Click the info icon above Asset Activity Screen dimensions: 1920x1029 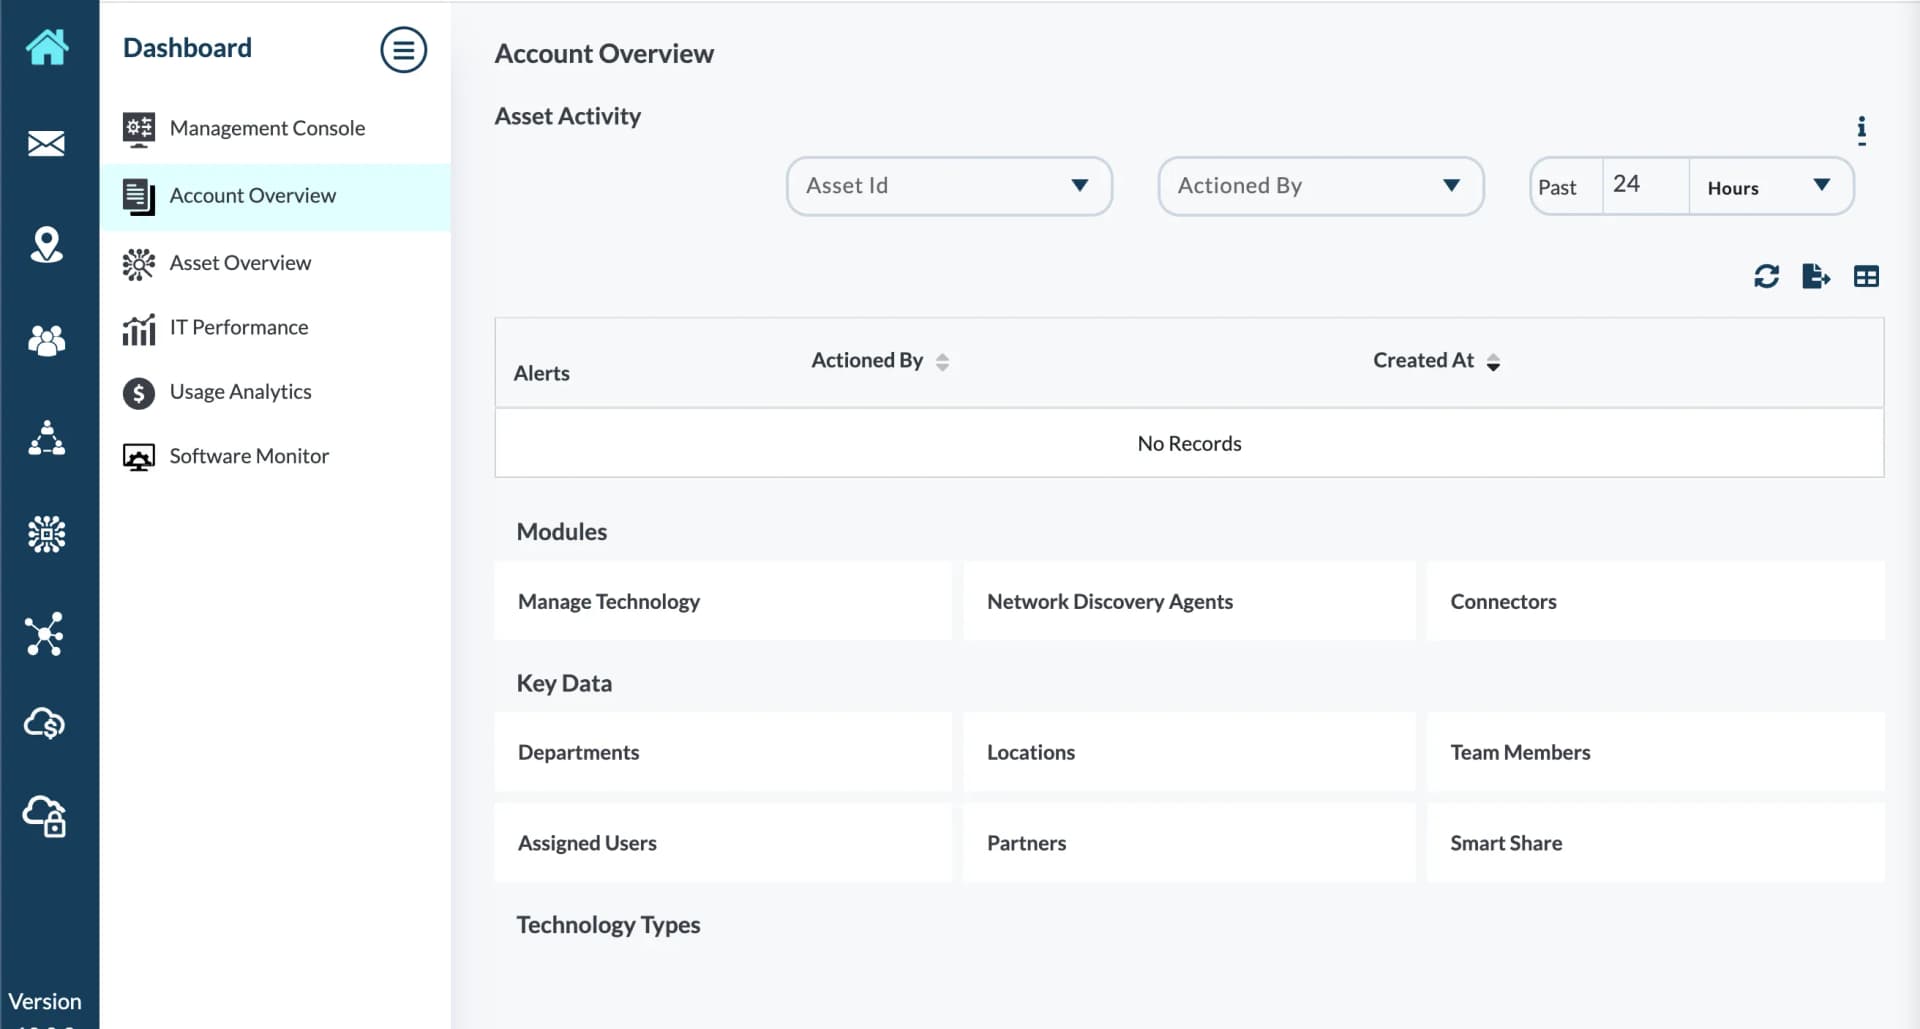1862,130
